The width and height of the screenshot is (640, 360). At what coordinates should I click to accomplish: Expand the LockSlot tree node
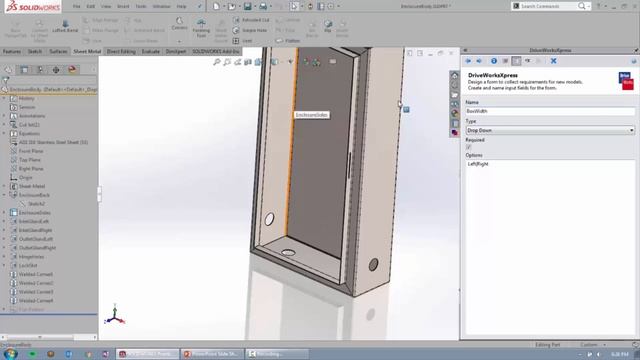pyautogui.click(x=4, y=265)
